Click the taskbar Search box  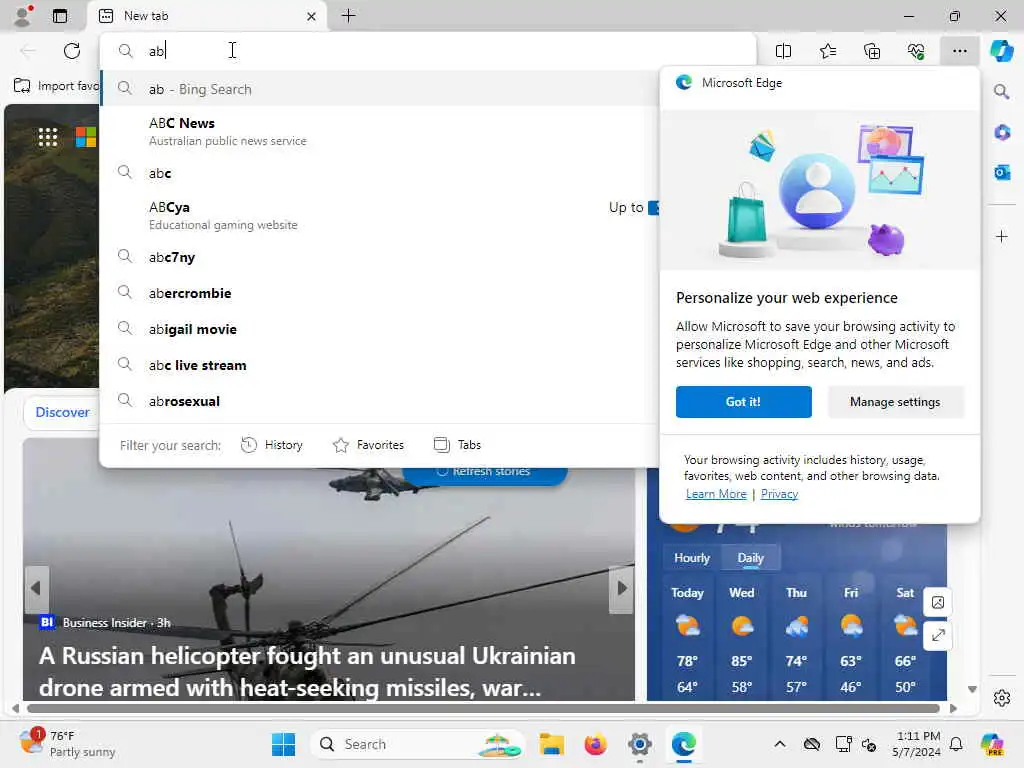(x=418, y=744)
